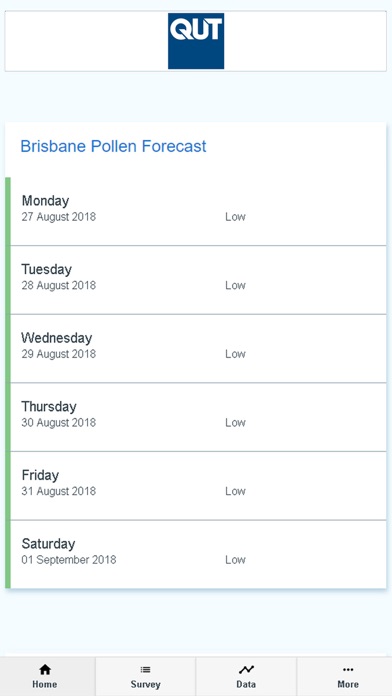Click the Low level for Friday
Viewport: 392px width, 696px height.
click(235, 491)
